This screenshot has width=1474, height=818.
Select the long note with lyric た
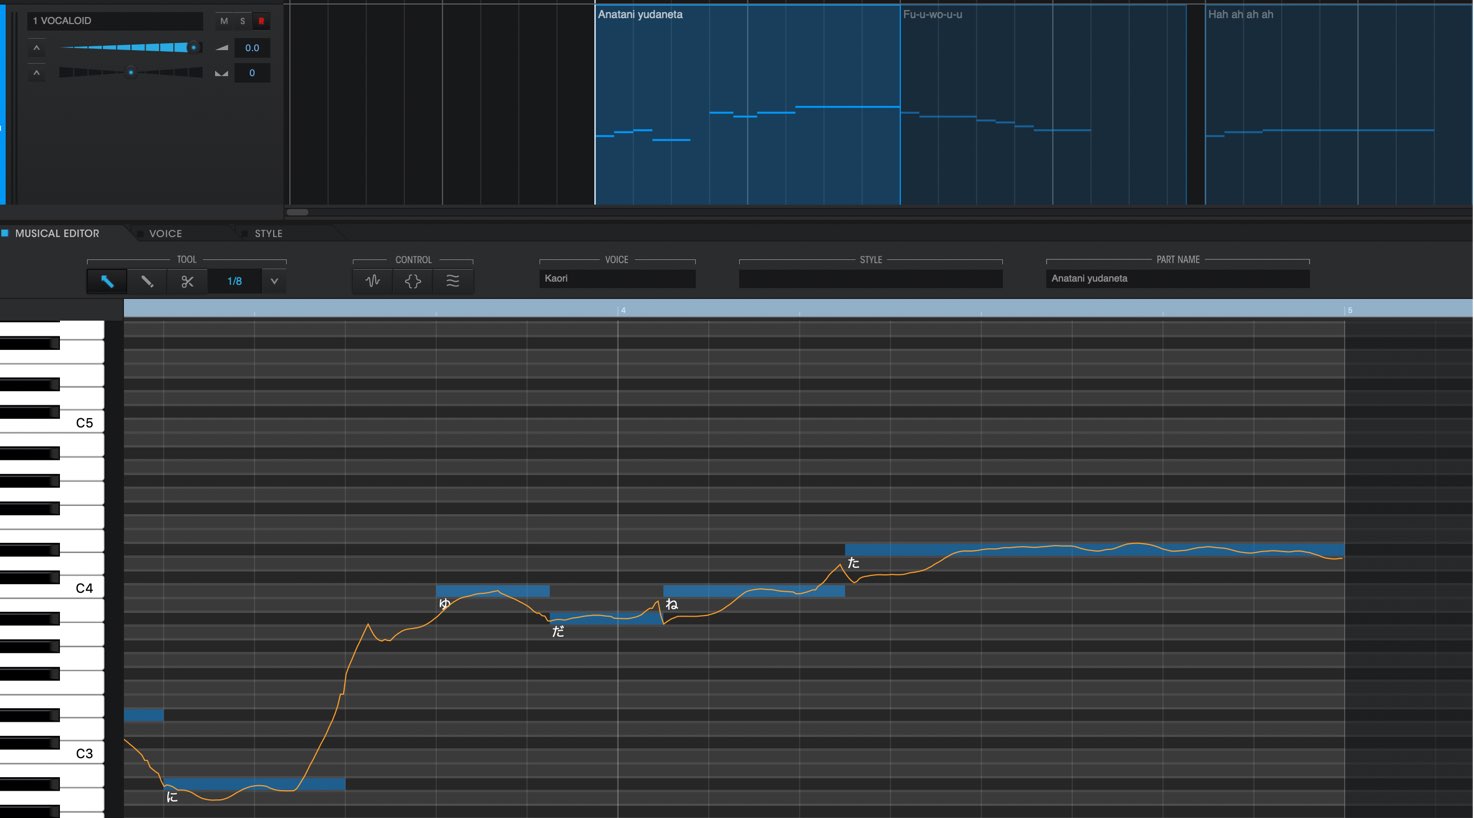click(x=1094, y=550)
